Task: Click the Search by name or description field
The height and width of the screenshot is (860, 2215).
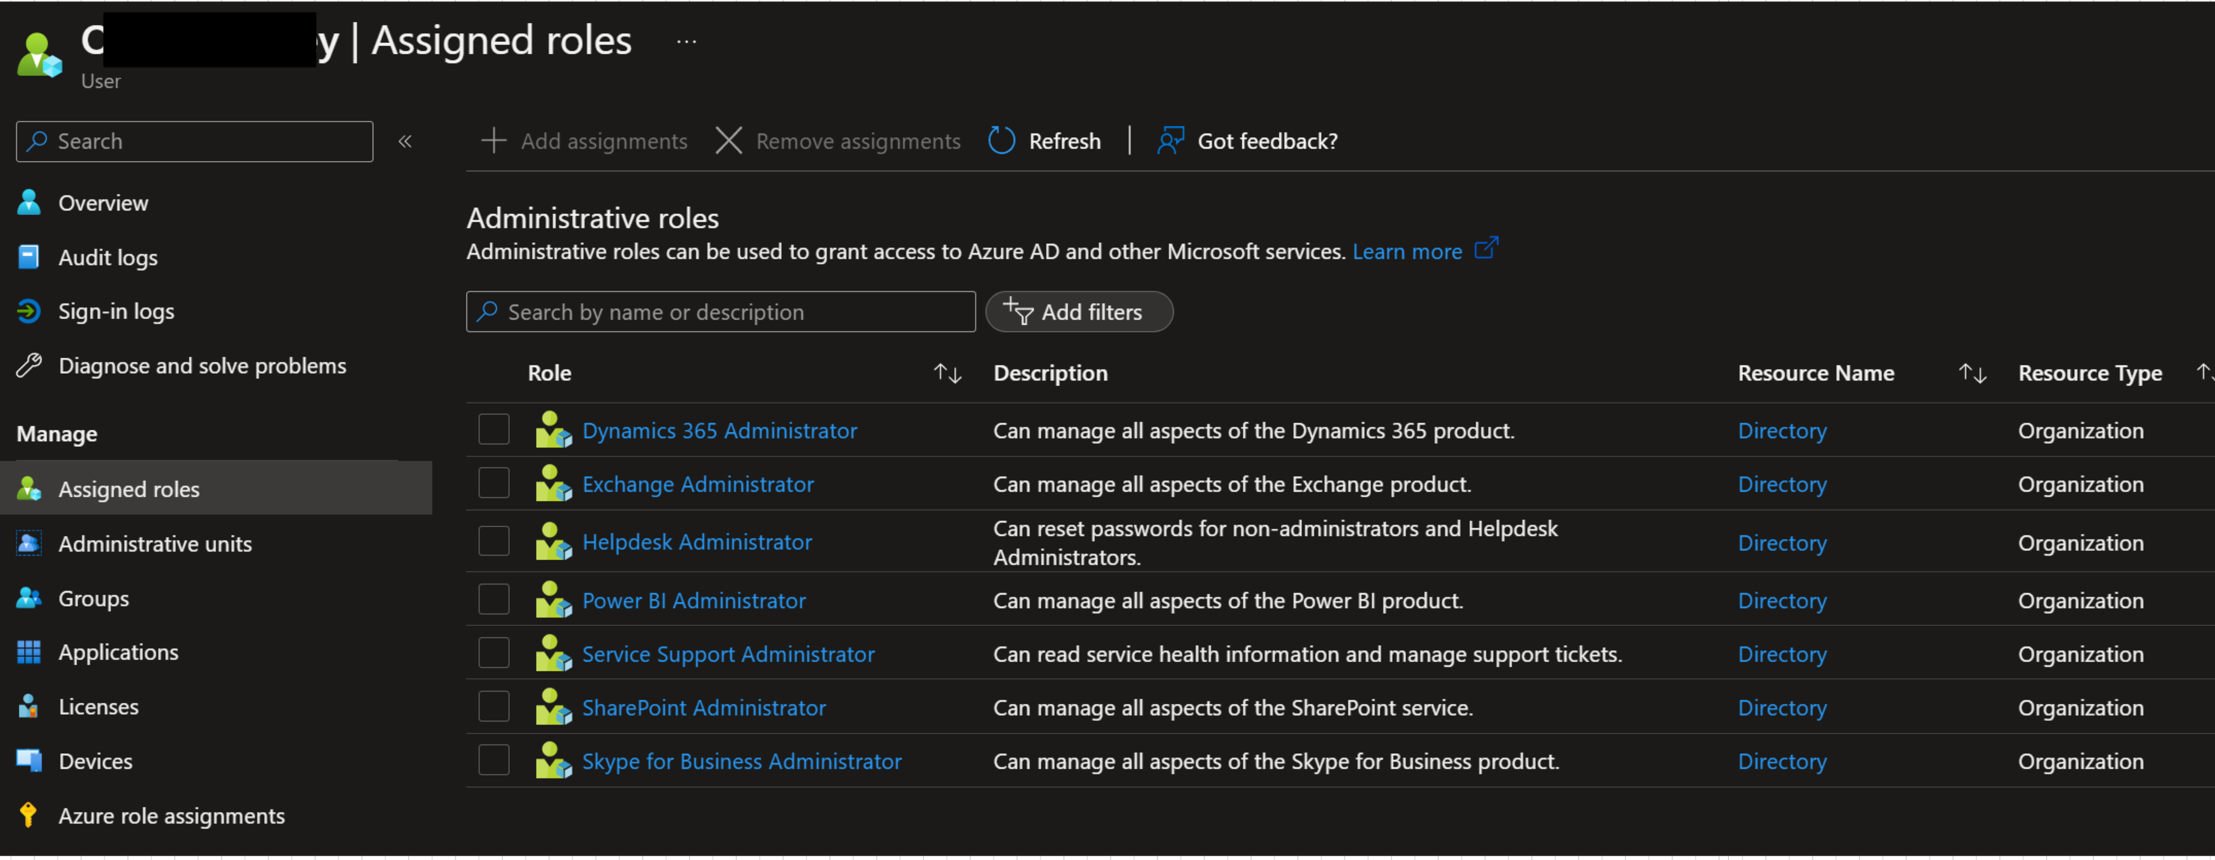Action: (x=720, y=311)
